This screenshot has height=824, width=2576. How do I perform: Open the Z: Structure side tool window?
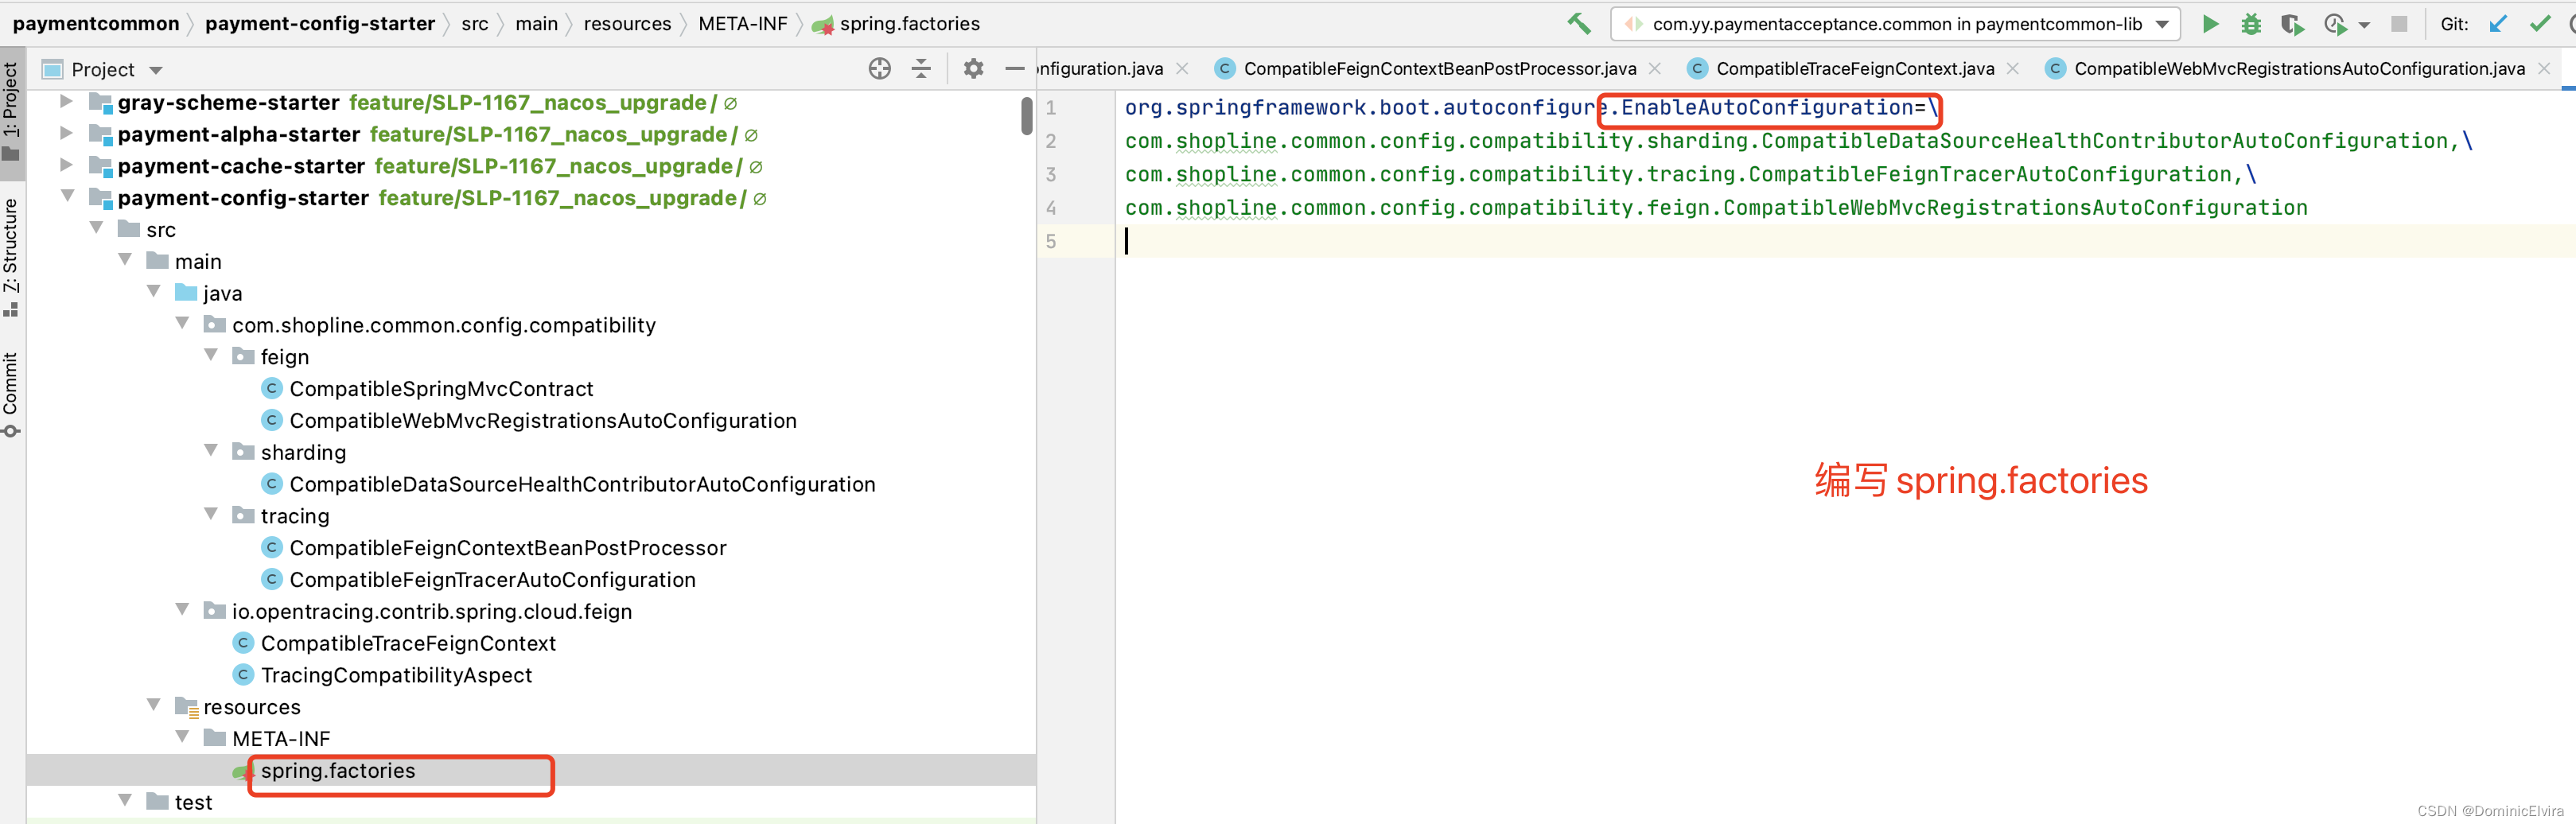[x=11, y=257]
